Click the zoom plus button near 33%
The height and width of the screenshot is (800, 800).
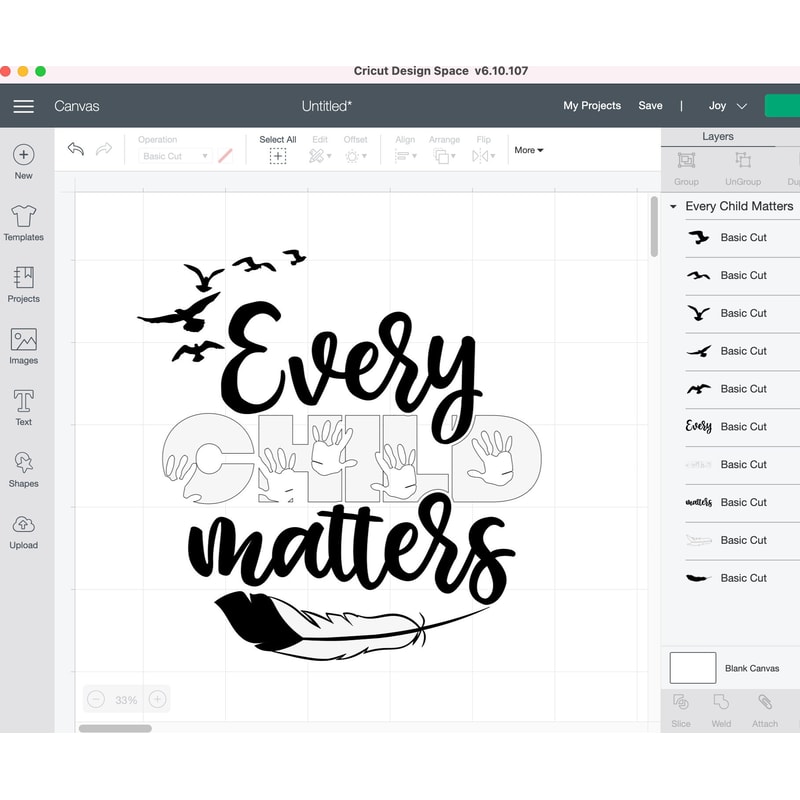[157, 699]
